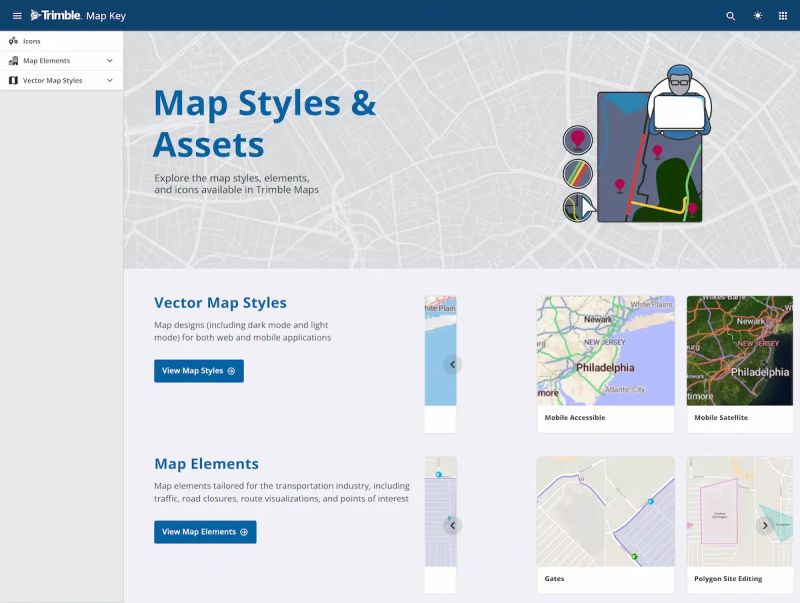The image size is (800, 603).
Task: Select Icons in the sidebar menu
Action: click(x=32, y=40)
